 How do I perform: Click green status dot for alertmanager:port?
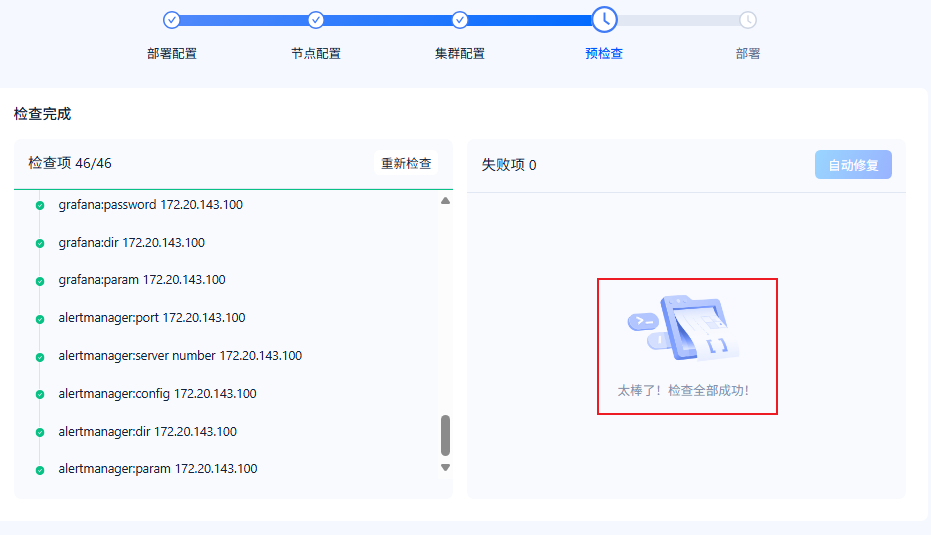(40, 319)
